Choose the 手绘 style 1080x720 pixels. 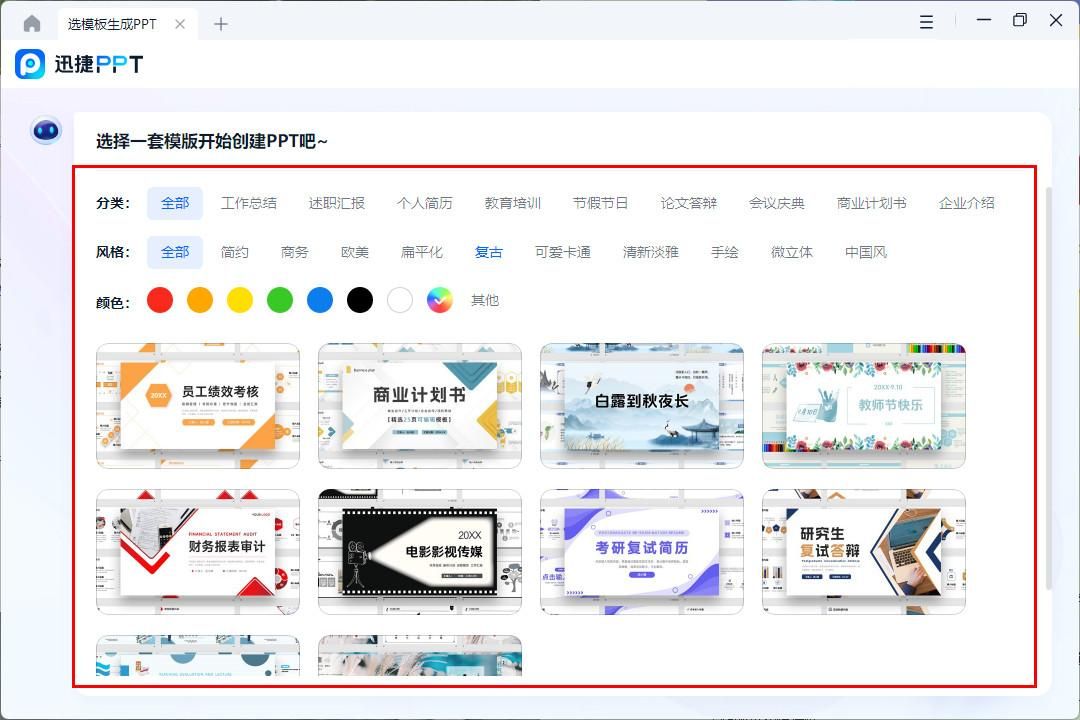tap(725, 252)
